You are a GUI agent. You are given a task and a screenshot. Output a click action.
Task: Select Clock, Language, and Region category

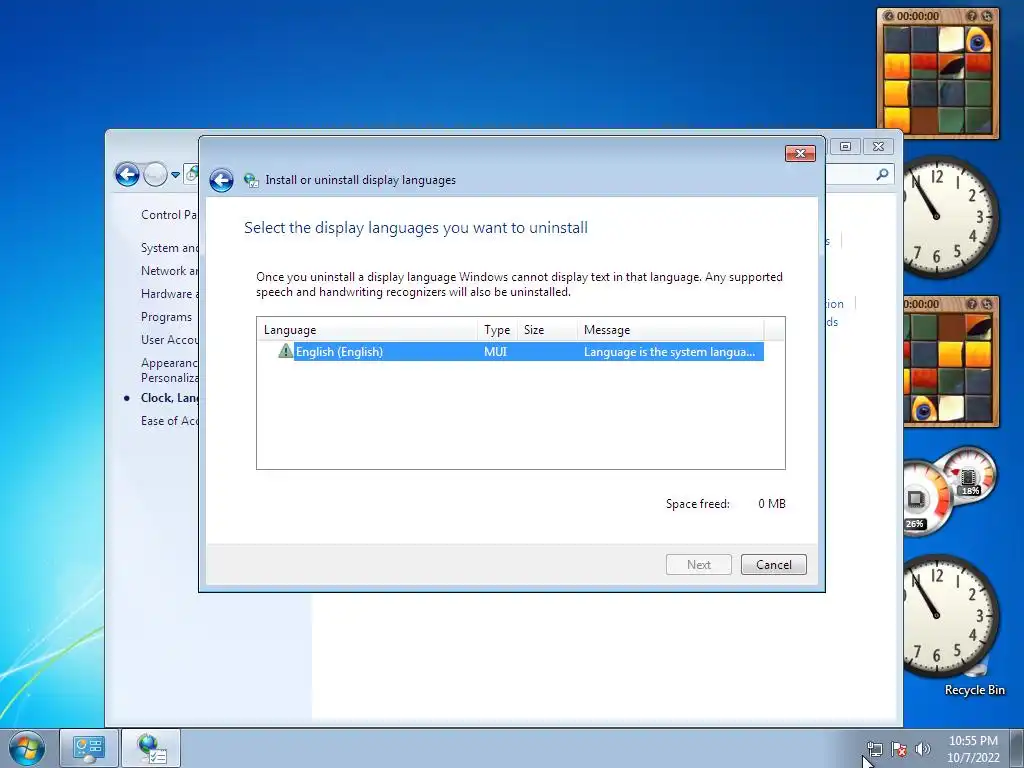click(x=169, y=398)
